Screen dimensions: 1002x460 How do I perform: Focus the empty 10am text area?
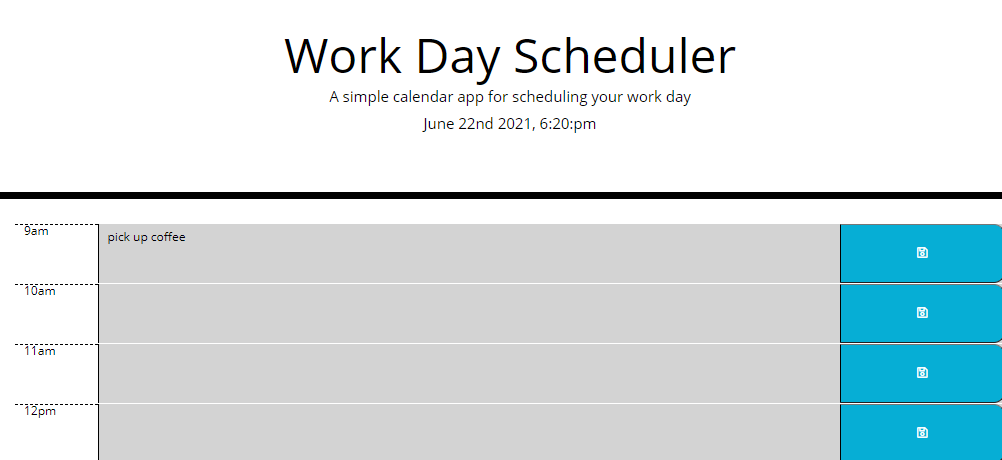(x=469, y=313)
